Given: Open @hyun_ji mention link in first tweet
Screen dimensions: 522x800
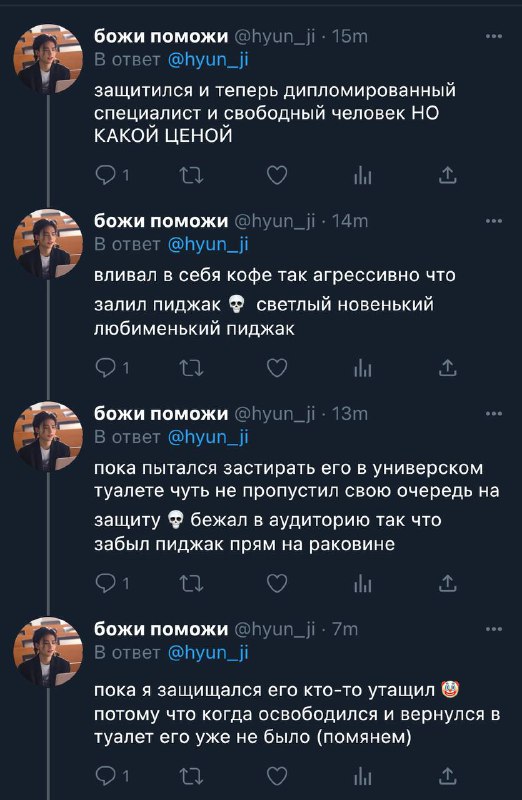Looking at the screenshot, I should (x=208, y=60).
